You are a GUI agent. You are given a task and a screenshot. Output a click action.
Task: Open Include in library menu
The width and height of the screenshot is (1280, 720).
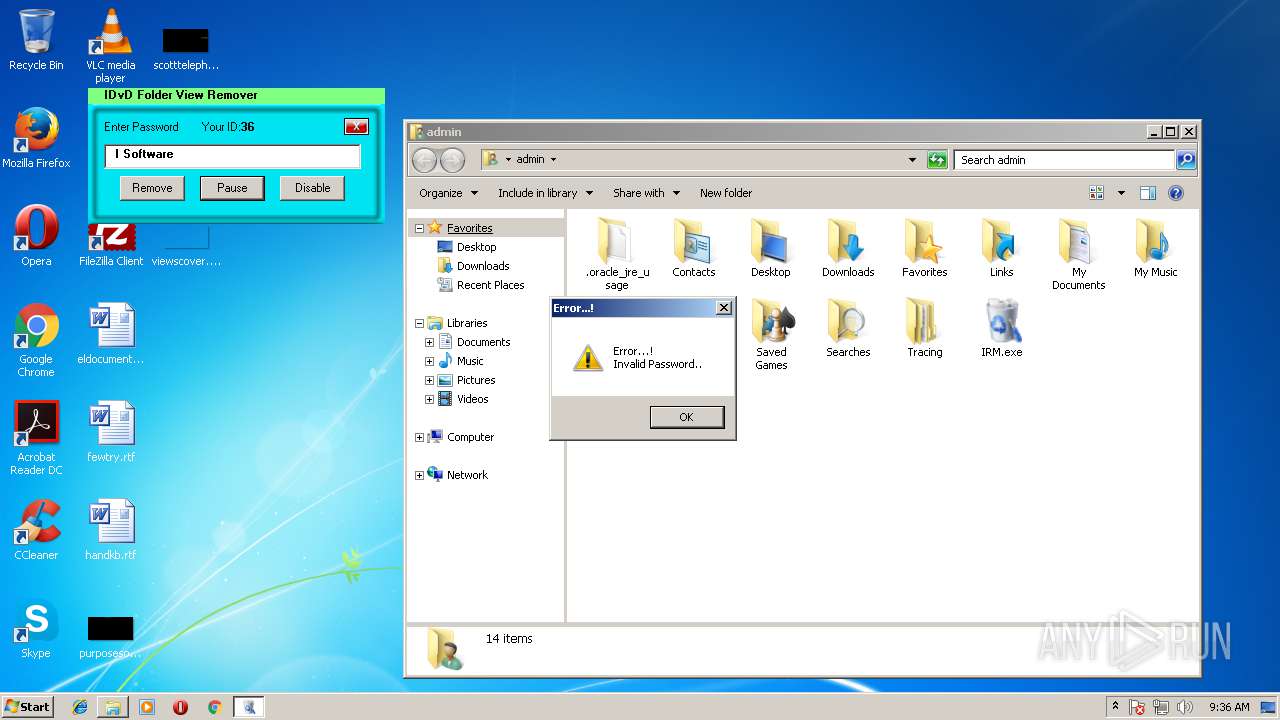(545, 193)
